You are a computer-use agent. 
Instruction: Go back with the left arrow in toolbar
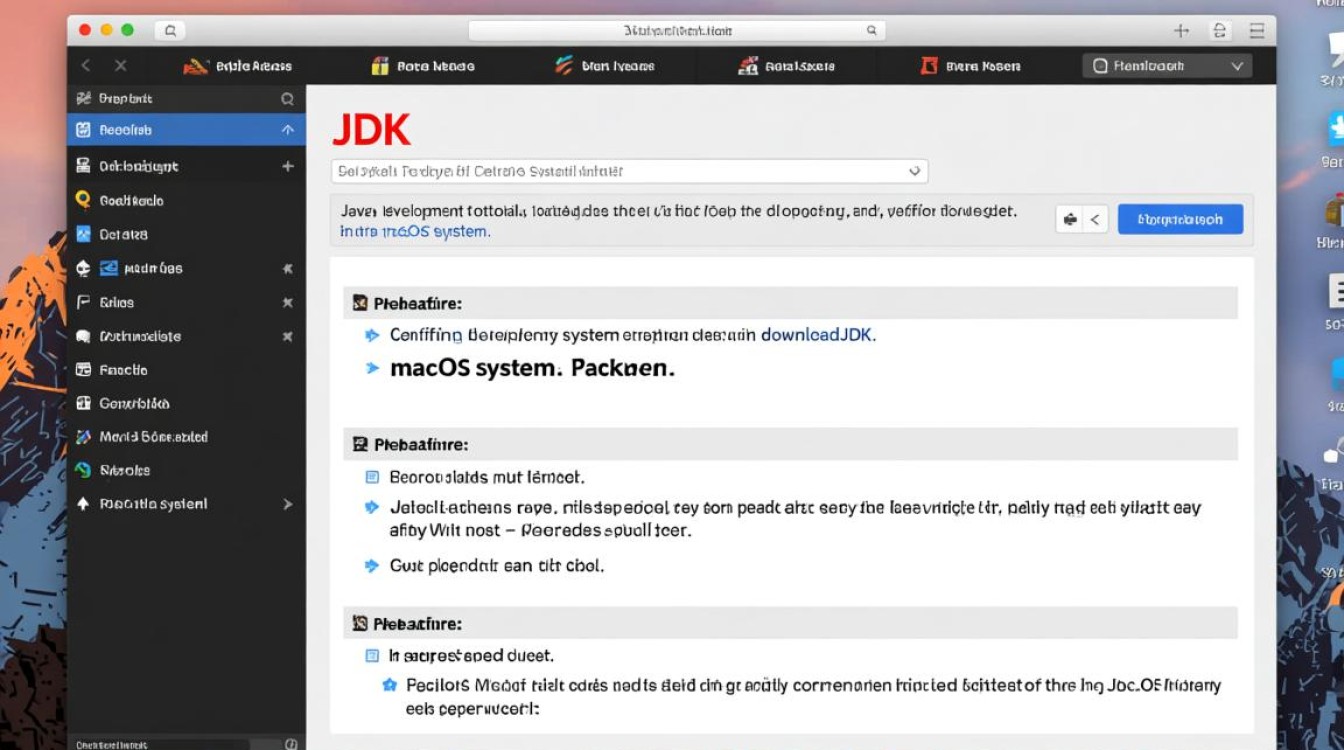pos(86,66)
